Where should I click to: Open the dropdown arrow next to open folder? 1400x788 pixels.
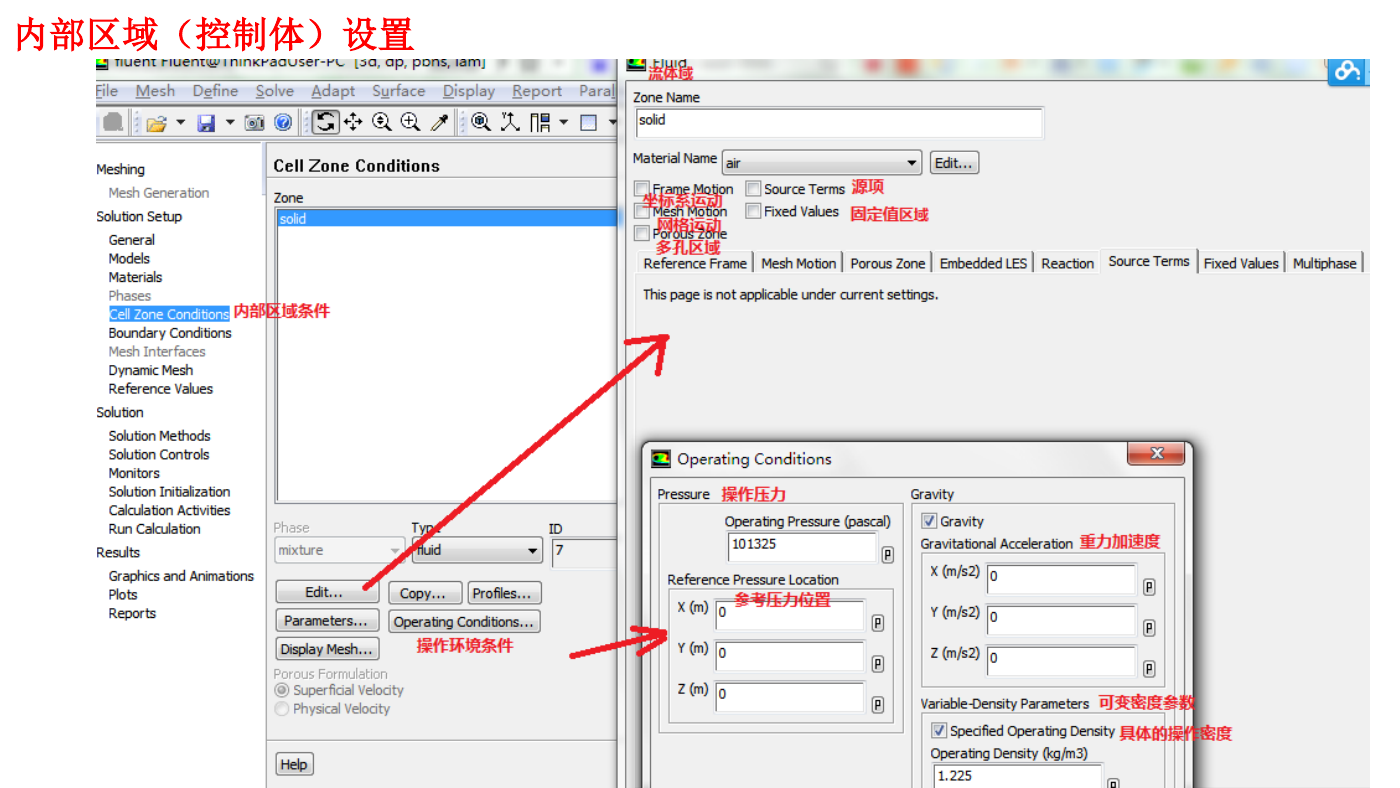pos(181,123)
